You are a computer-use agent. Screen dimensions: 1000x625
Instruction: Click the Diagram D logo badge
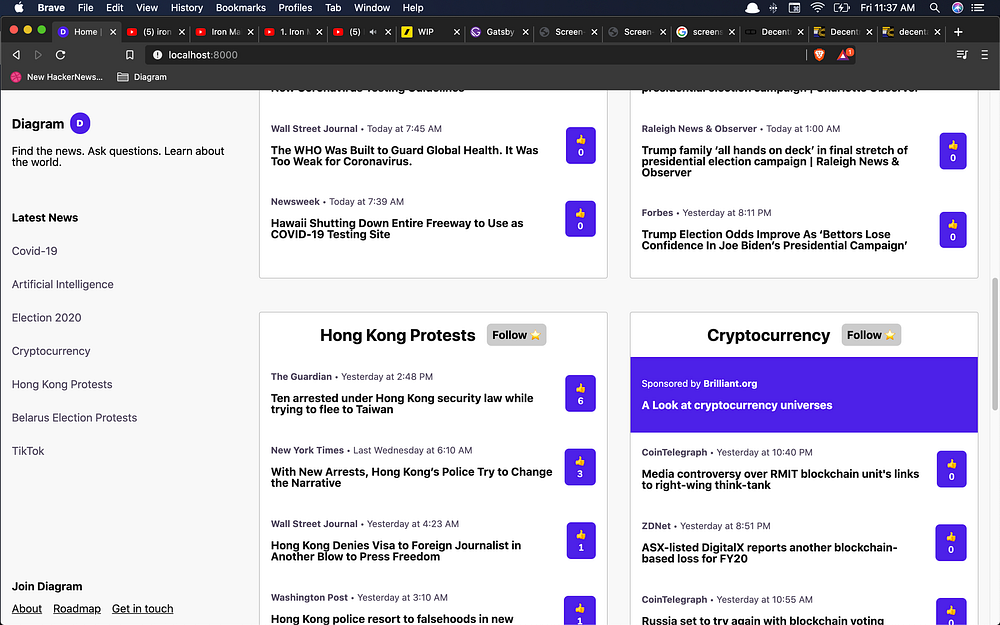tap(80, 123)
